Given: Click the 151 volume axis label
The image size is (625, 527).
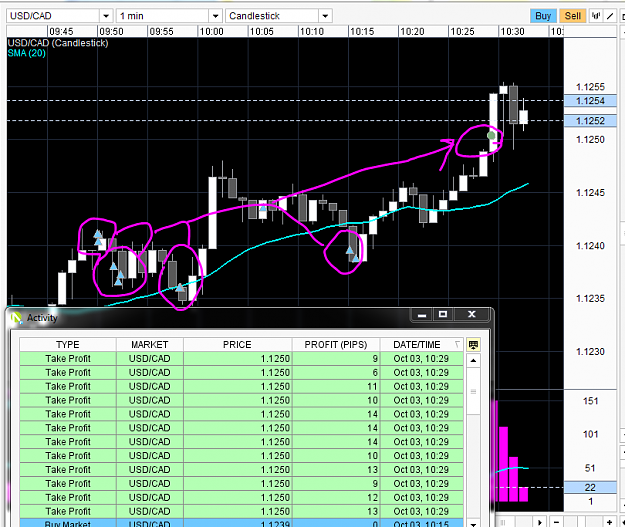Looking at the screenshot, I should [x=590, y=401].
